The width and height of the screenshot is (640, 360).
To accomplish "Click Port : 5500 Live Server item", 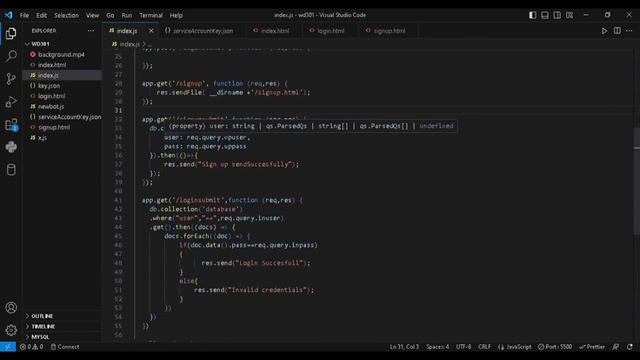I will click(555, 347).
